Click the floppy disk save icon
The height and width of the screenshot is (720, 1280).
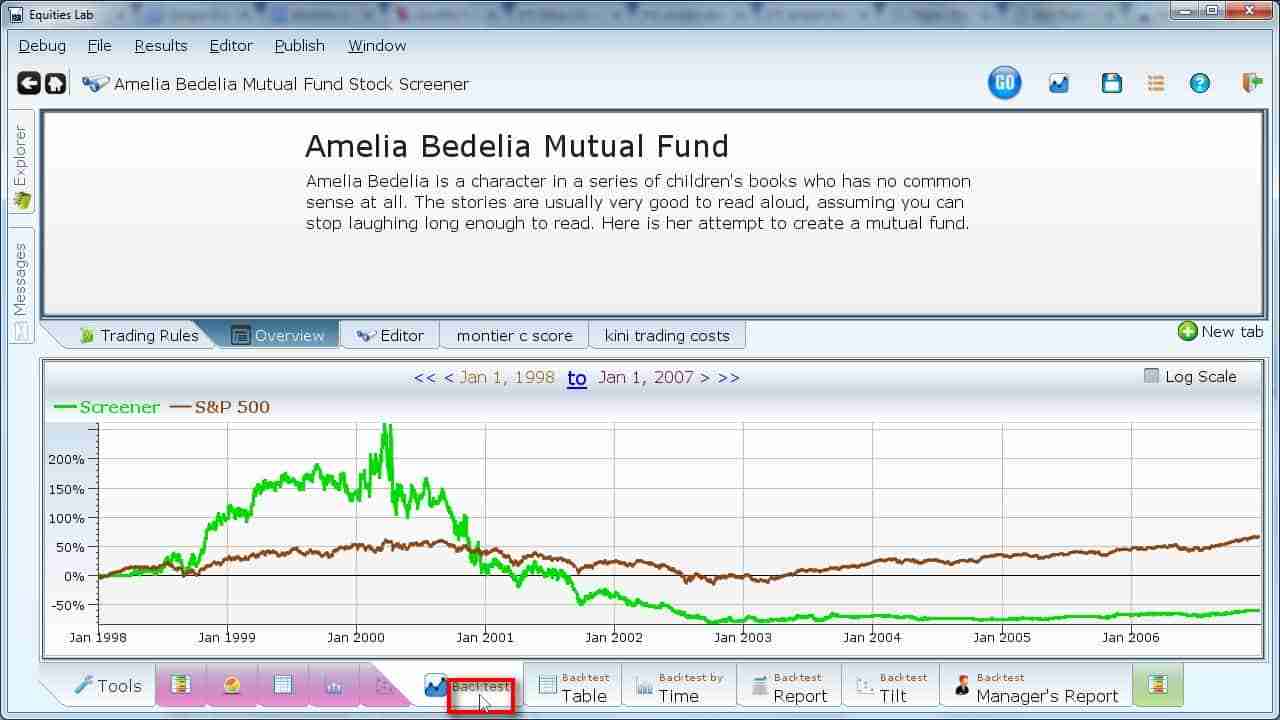tap(1111, 84)
